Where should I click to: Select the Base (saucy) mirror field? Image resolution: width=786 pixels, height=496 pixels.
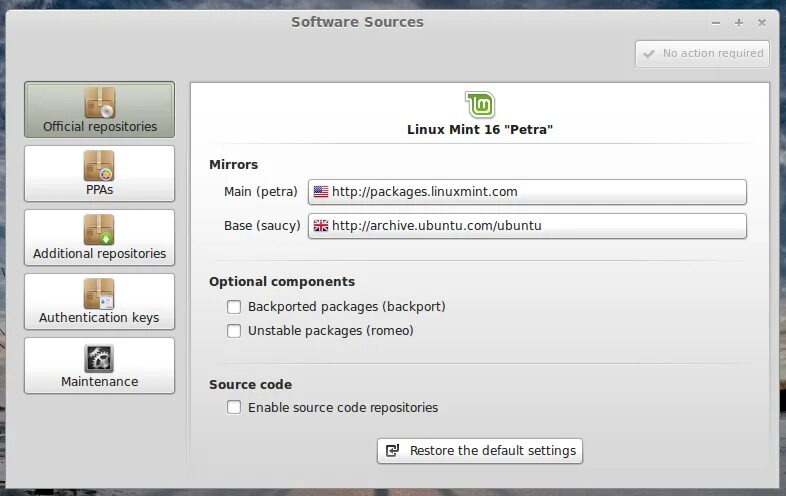[x=527, y=226]
